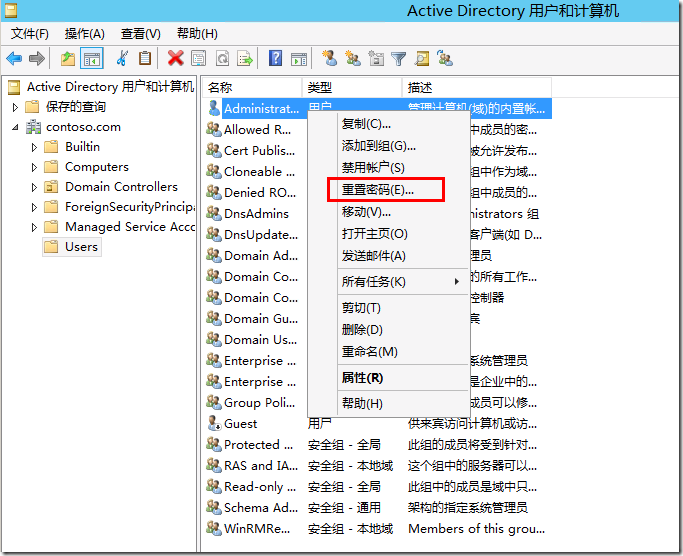Select the WinRMRe... group row

pyautogui.click(x=377, y=529)
